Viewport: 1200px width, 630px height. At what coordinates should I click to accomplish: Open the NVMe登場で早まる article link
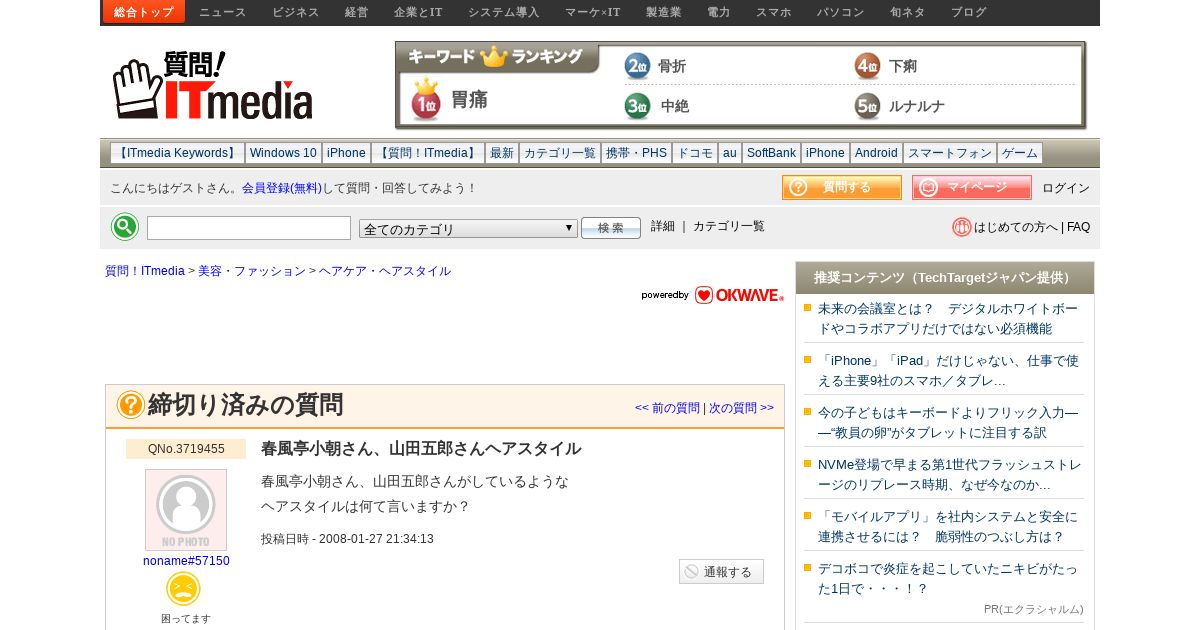tap(949, 474)
